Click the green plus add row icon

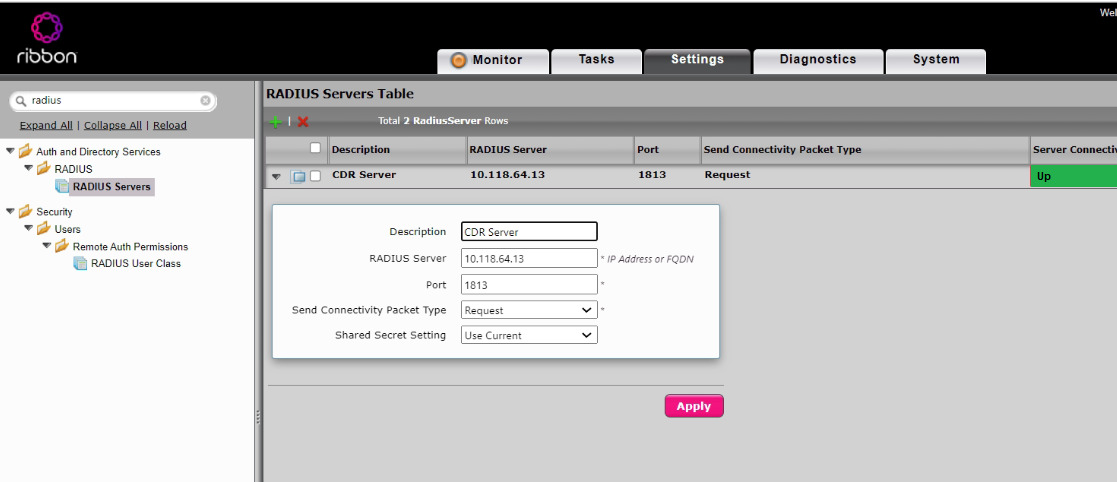point(275,121)
